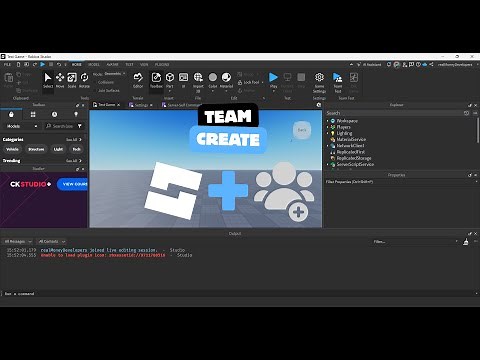The height and width of the screenshot is (360, 480).
Task: Open the FILE menu
Action: [x=7, y=64]
